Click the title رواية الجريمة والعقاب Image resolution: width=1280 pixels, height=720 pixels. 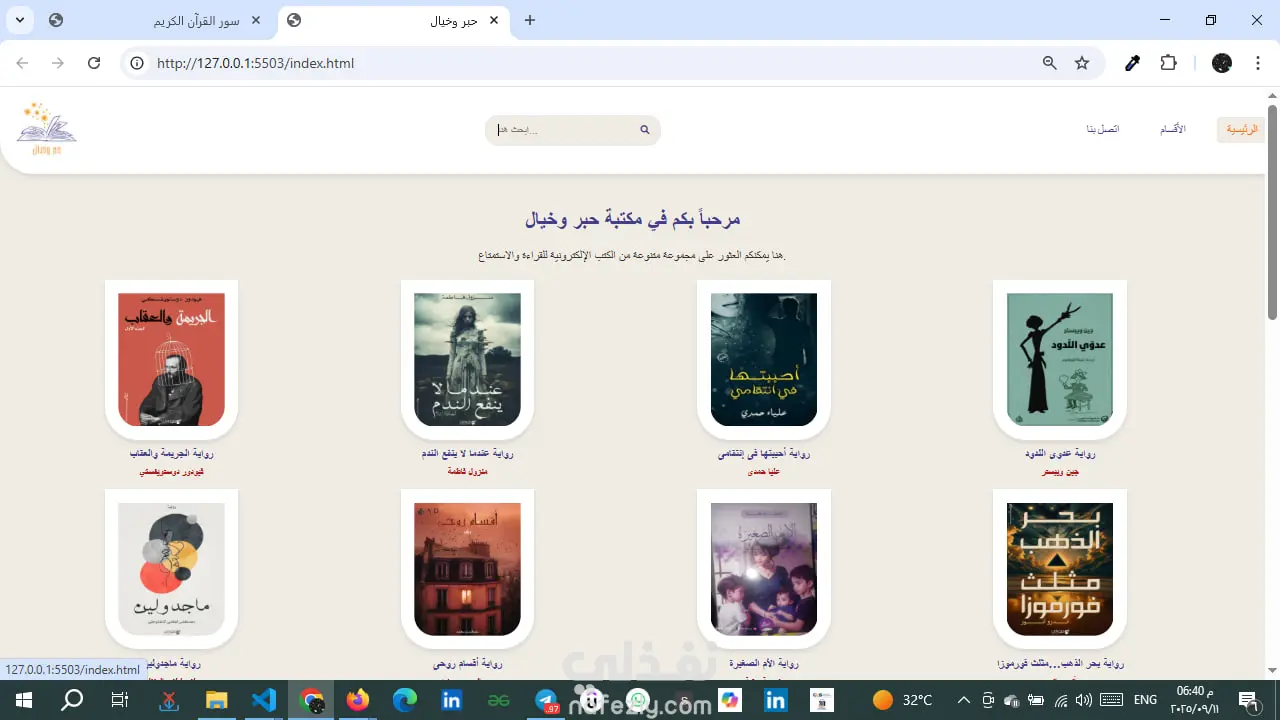coord(171,454)
